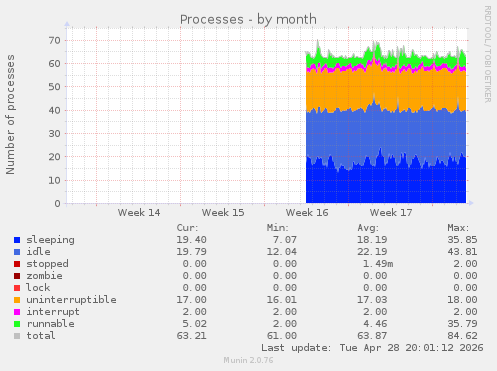Click the 'Week 17' x-axis label
Screen dimensions: 497x371
click(x=391, y=213)
